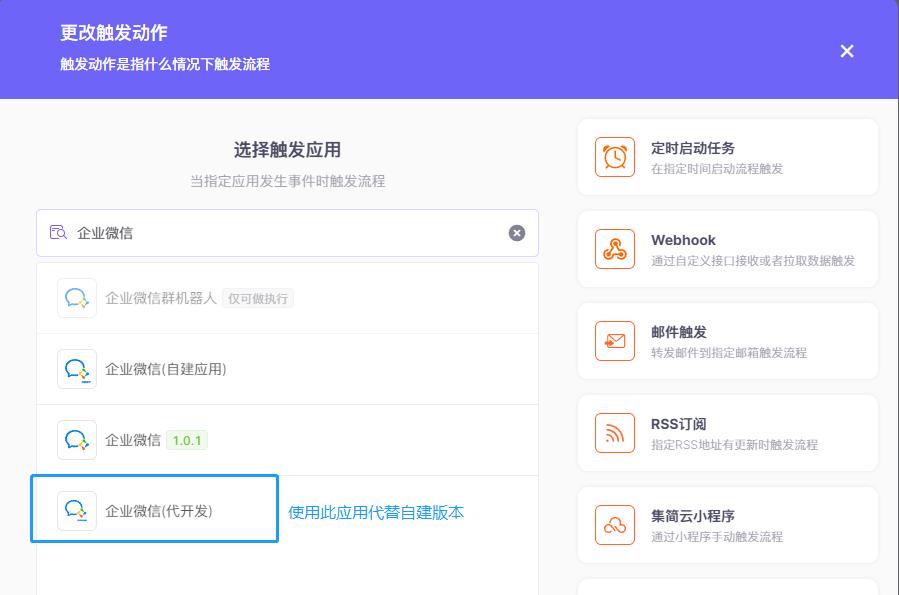Viewport: 899px width, 595px height.
Task: Close the 更改触发动作 dialog
Action: [847, 51]
